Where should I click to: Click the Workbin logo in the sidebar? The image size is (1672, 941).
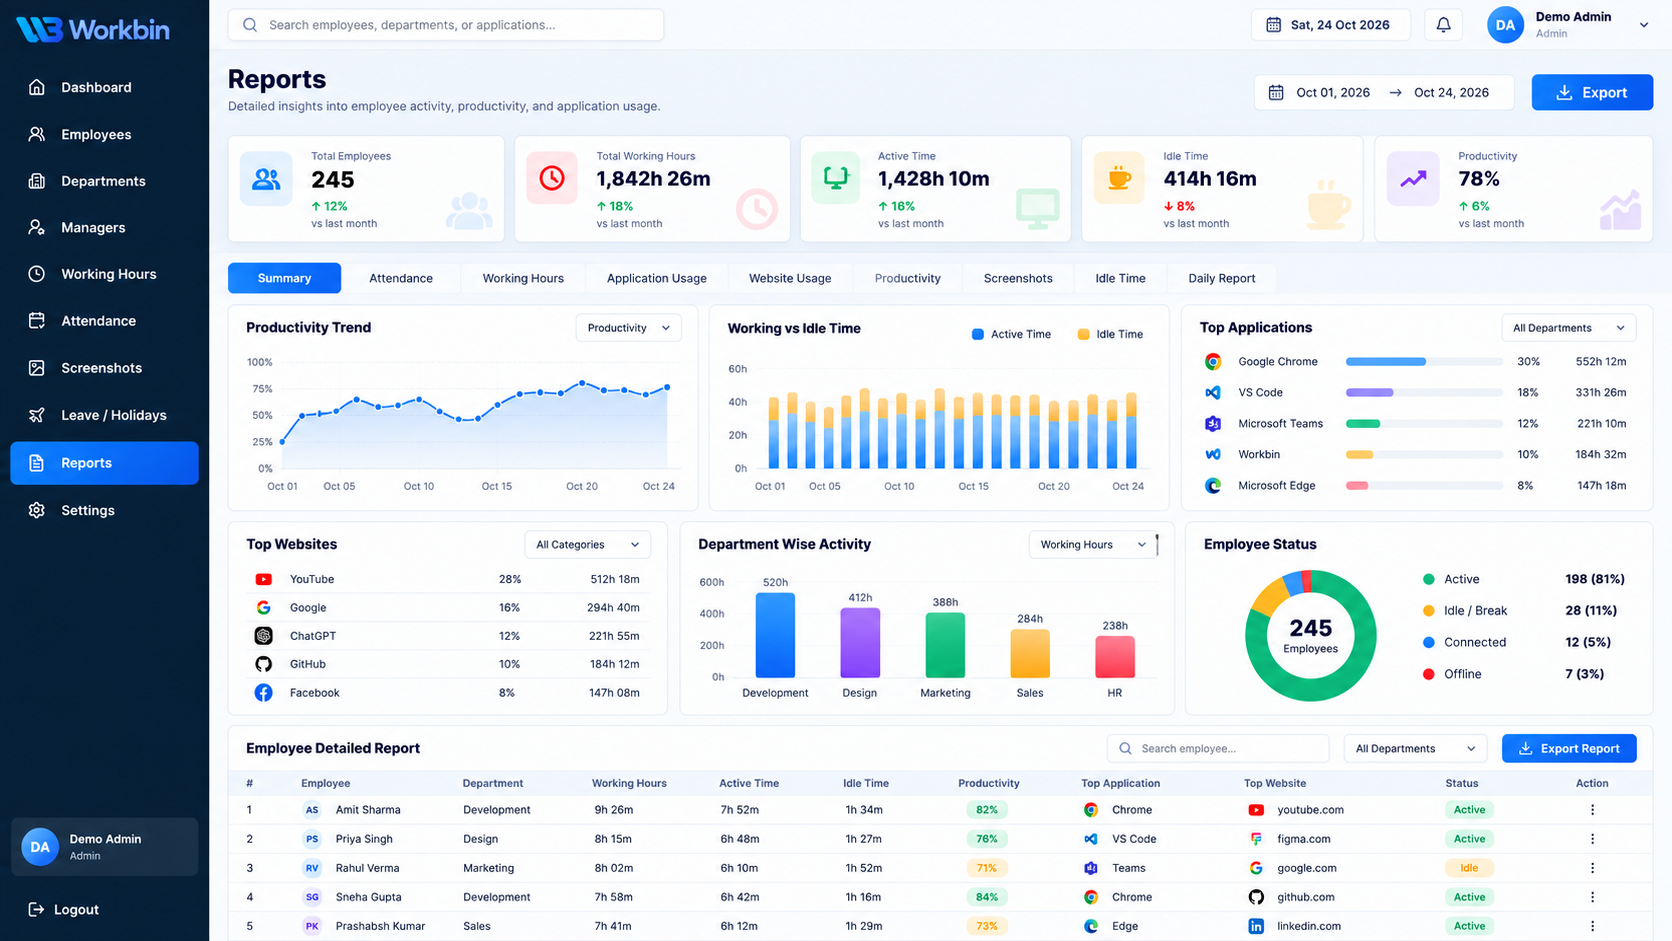pos(93,29)
